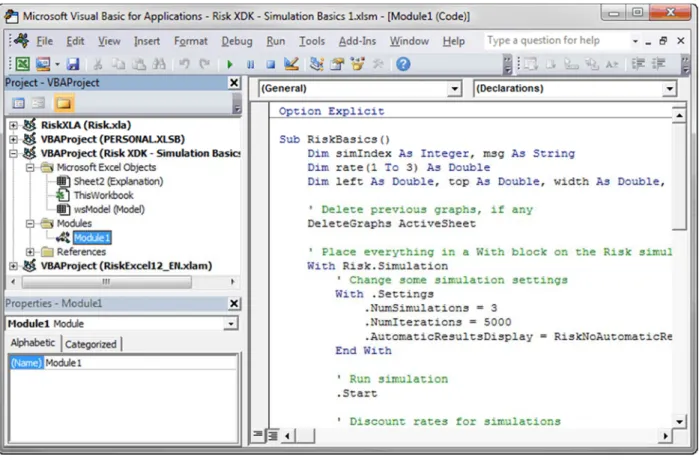Open the Insert object dropdown arrow
This screenshot has height=460, width=699.
[57, 65]
